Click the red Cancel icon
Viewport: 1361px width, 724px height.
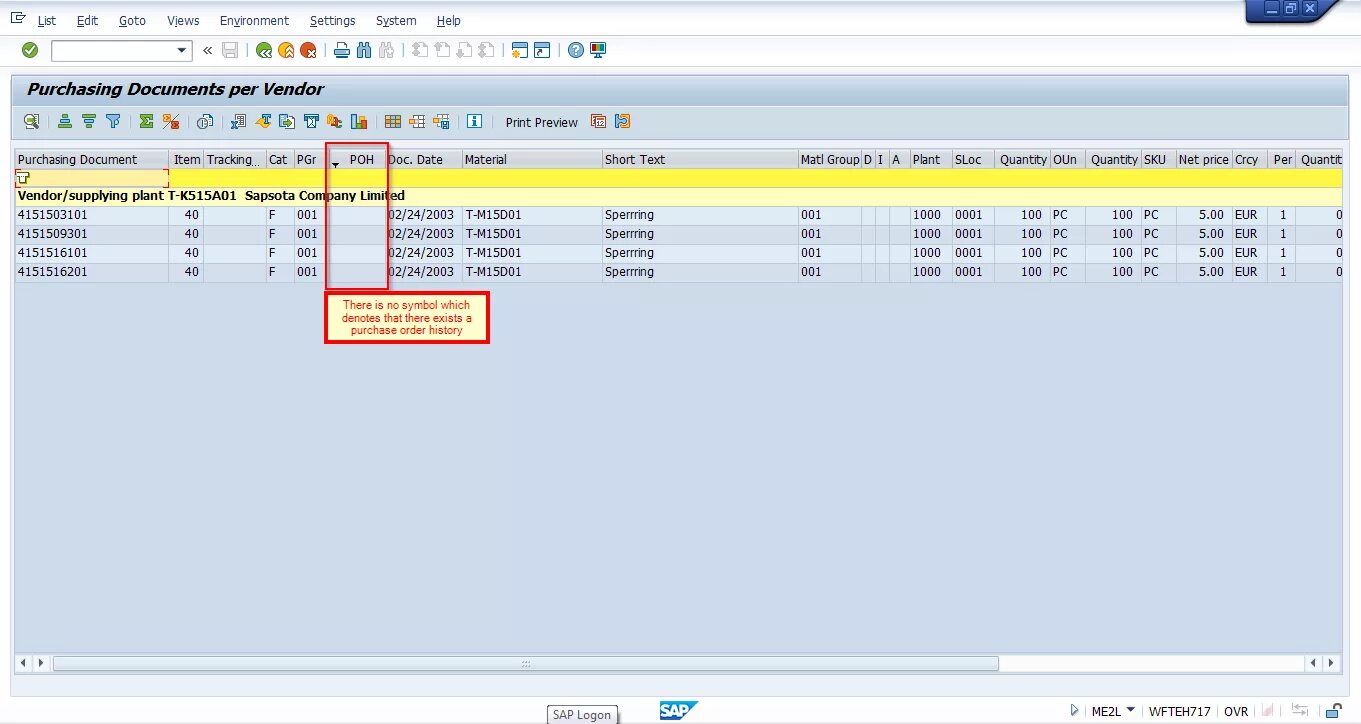(308, 50)
